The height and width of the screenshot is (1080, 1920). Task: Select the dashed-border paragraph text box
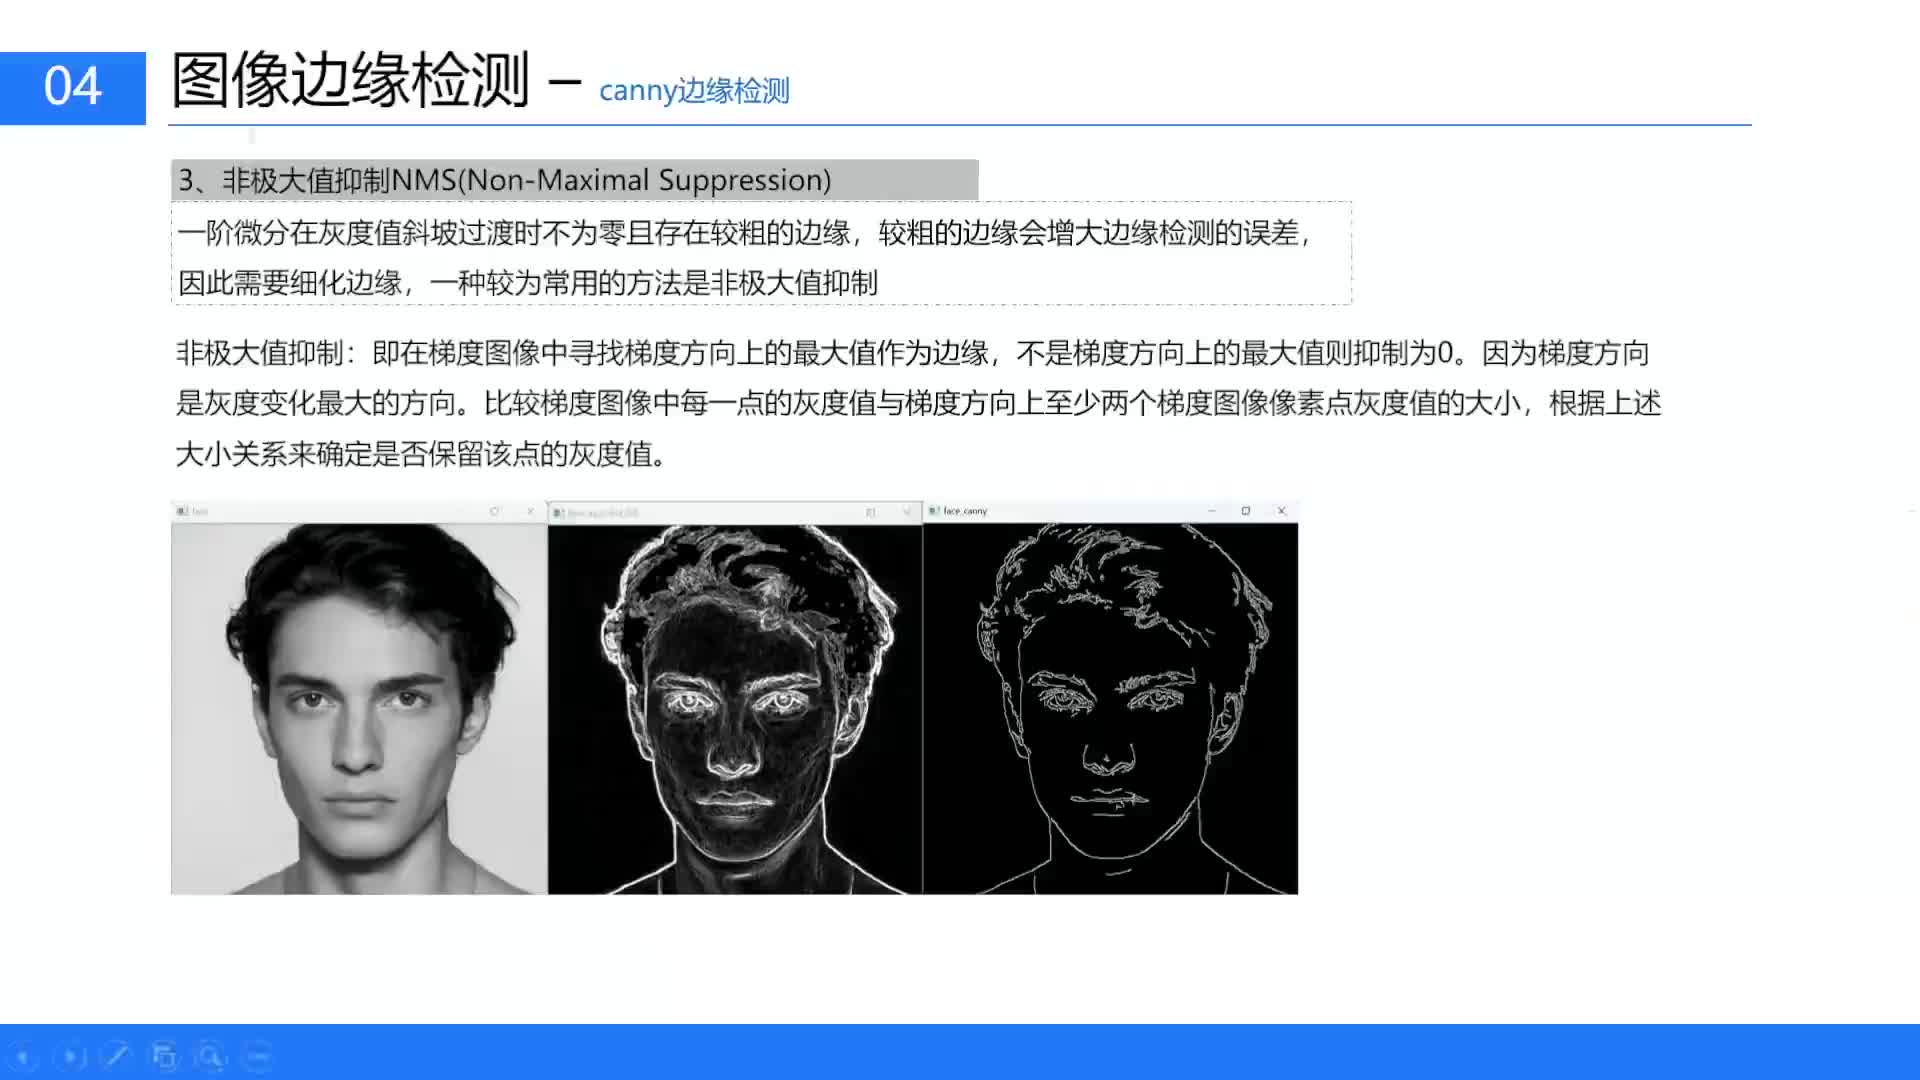point(762,254)
